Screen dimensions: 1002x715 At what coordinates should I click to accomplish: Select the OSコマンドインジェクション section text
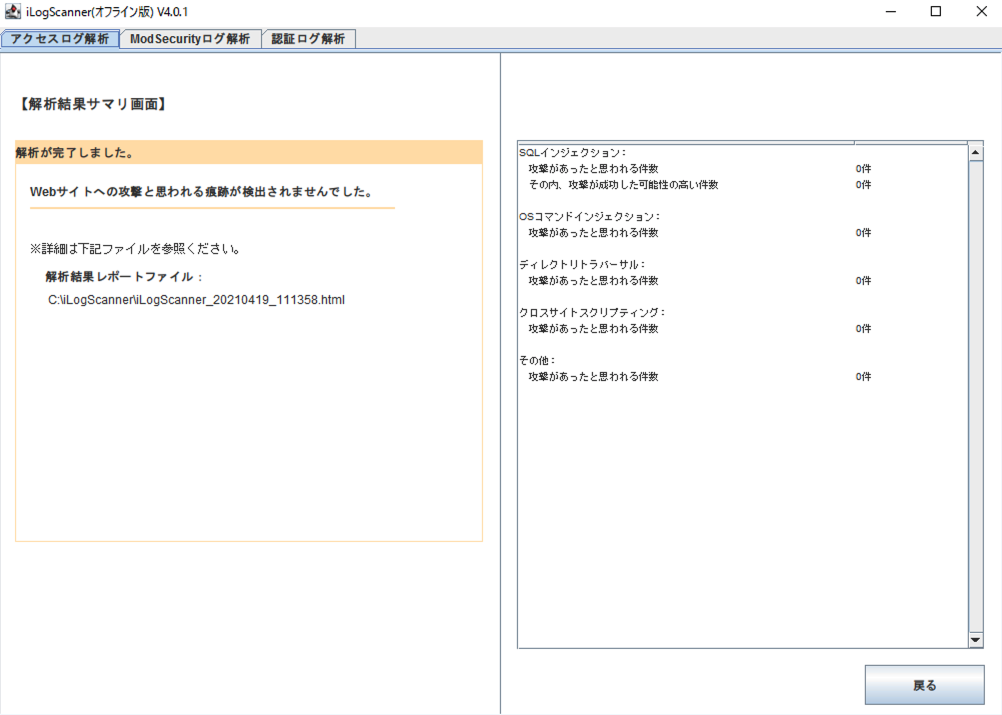(590, 215)
